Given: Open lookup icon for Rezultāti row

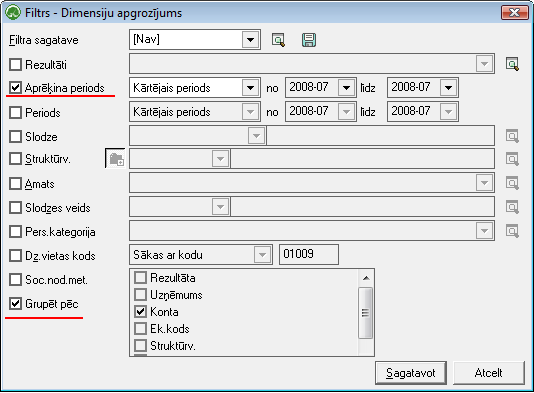Looking at the screenshot, I should point(512,64).
